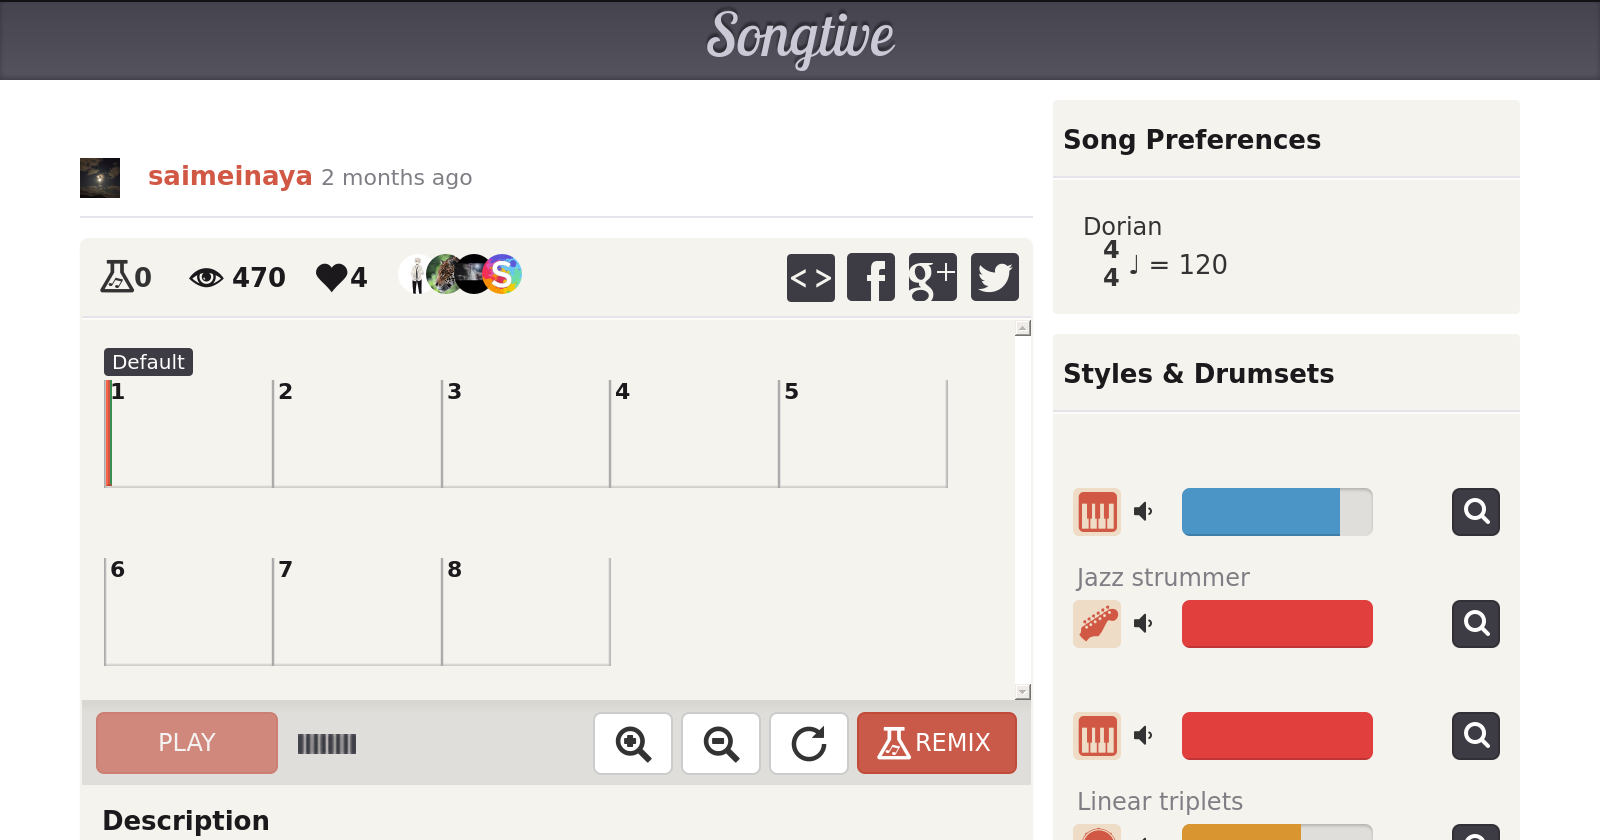Open style search for Jazz strummer track
Image resolution: width=1600 pixels, height=840 pixels.
pyautogui.click(x=1475, y=624)
